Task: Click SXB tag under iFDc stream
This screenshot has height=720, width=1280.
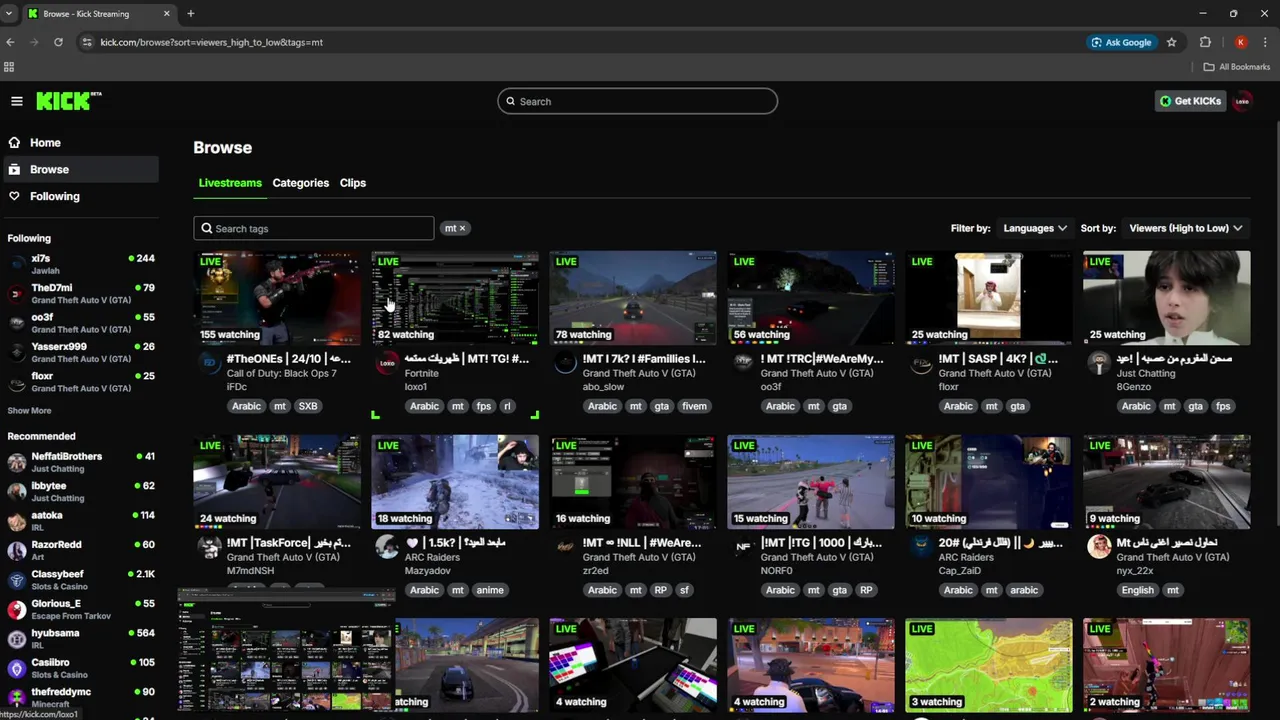Action: tap(308, 406)
